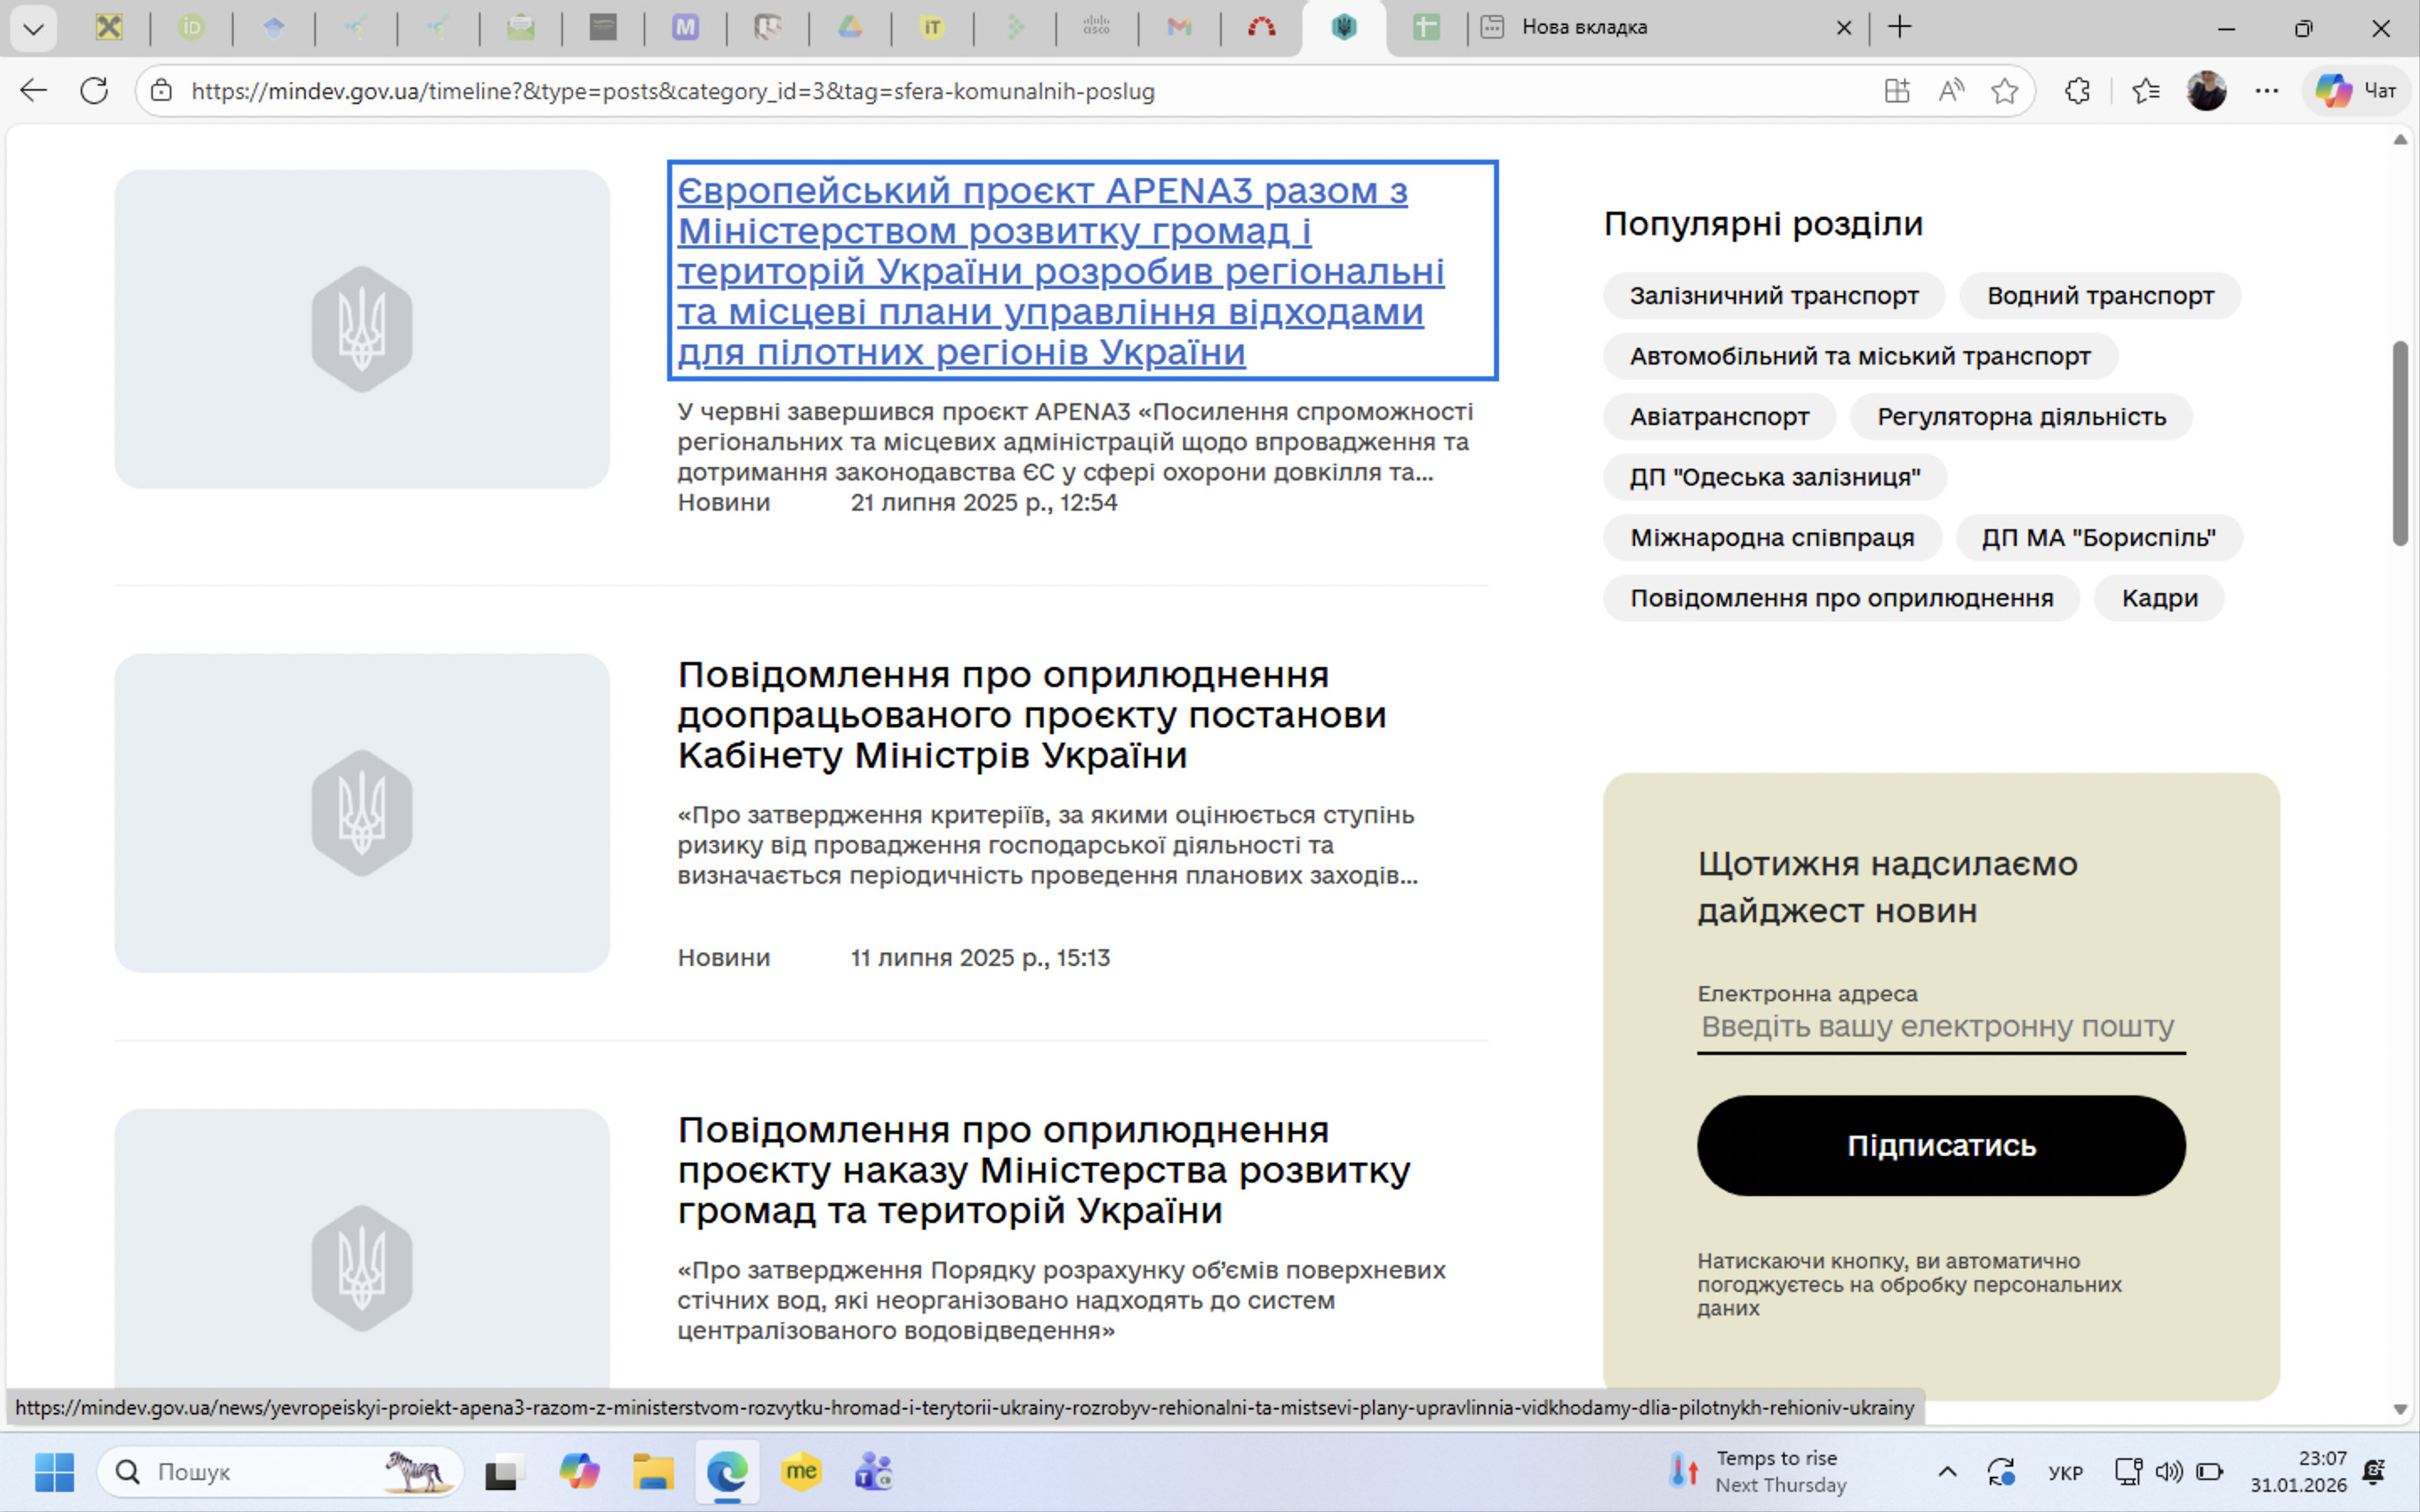
Task: Click the Back arrow icon
Action: 33,91
